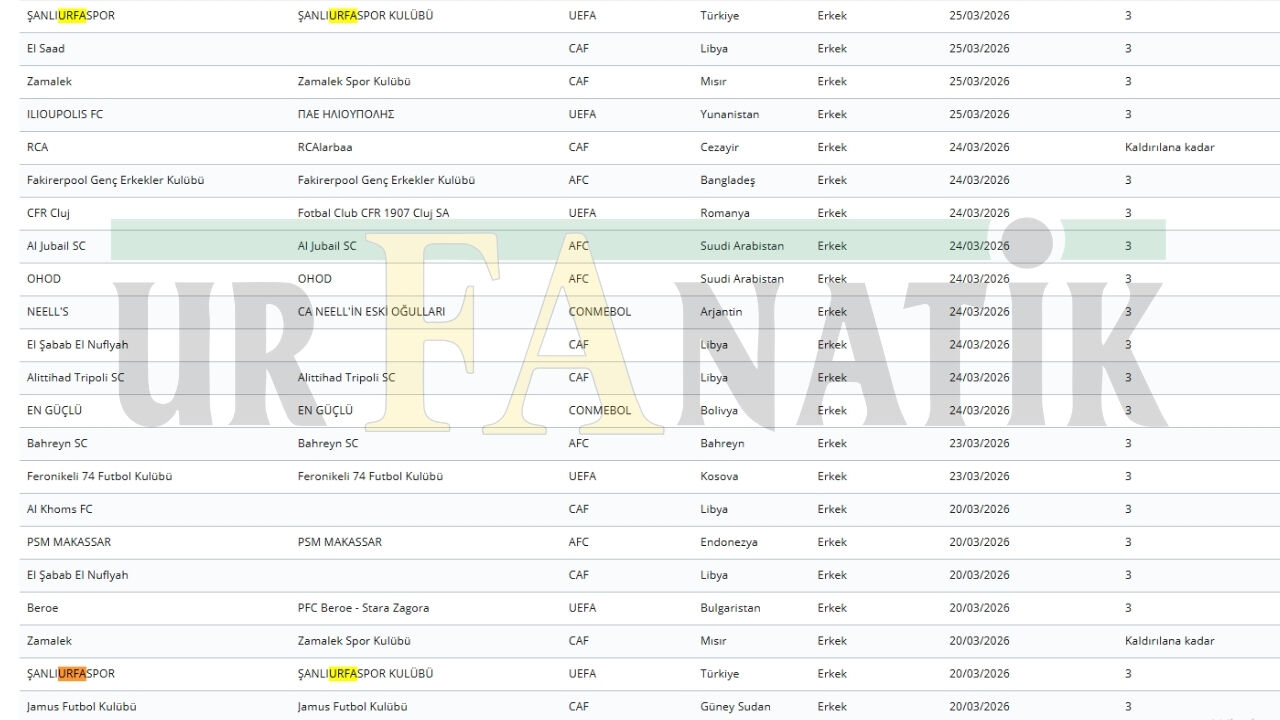1280x720 pixels.
Task: Click Erkek in the Arjantin row
Action: (832, 312)
